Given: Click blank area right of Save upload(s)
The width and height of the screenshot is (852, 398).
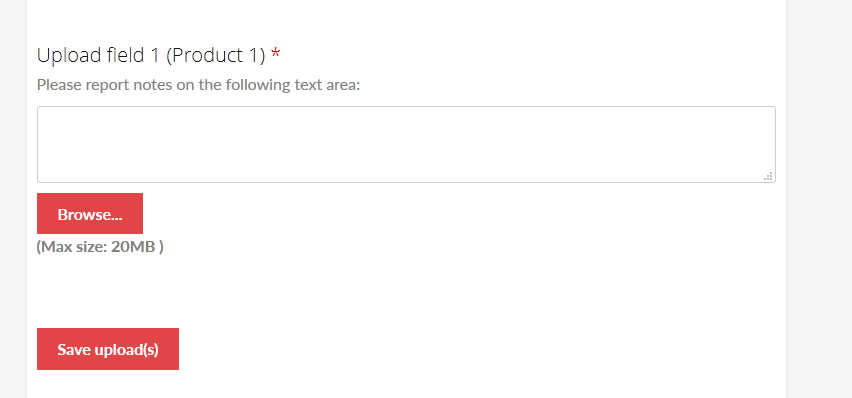Looking at the screenshot, I should click(478, 349).
